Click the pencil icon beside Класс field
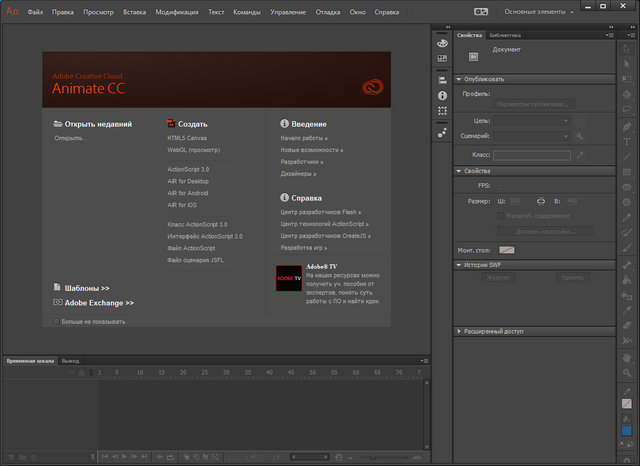Viewport: 640px width, 466px height. click(580, 155)
